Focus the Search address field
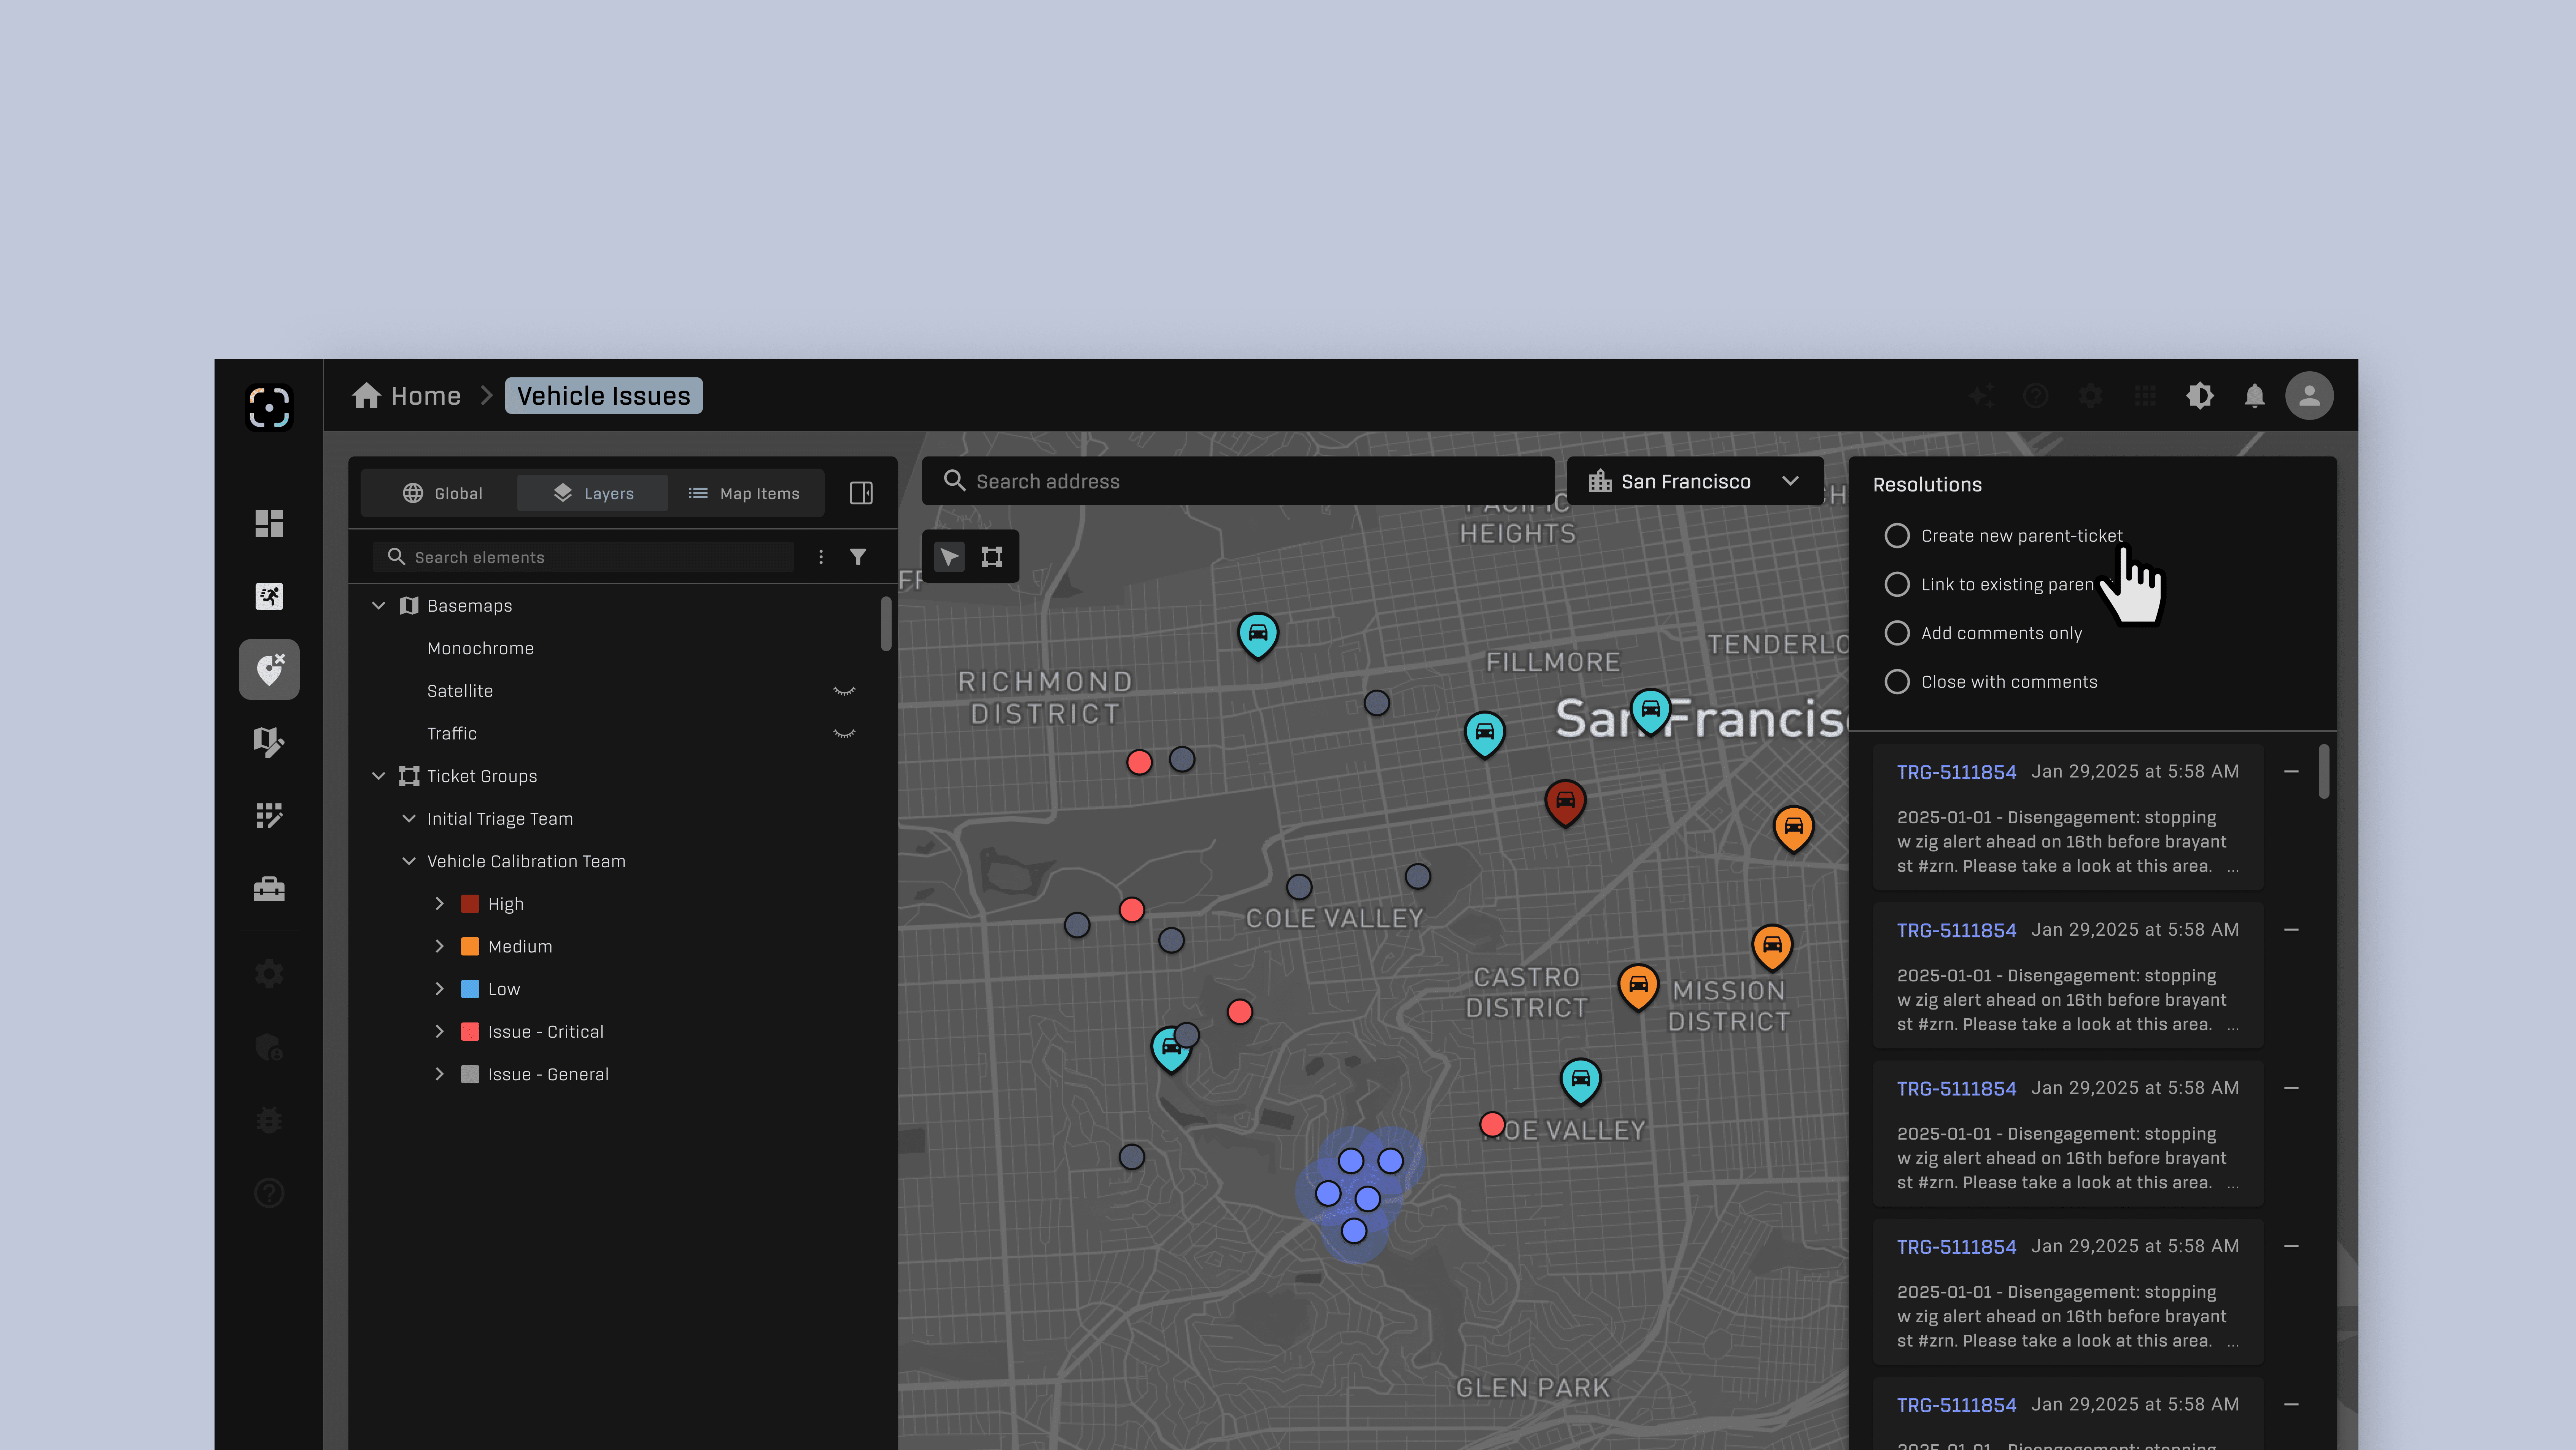Viewport: 2576px width, 1450px height. [x=1238, y=481]
